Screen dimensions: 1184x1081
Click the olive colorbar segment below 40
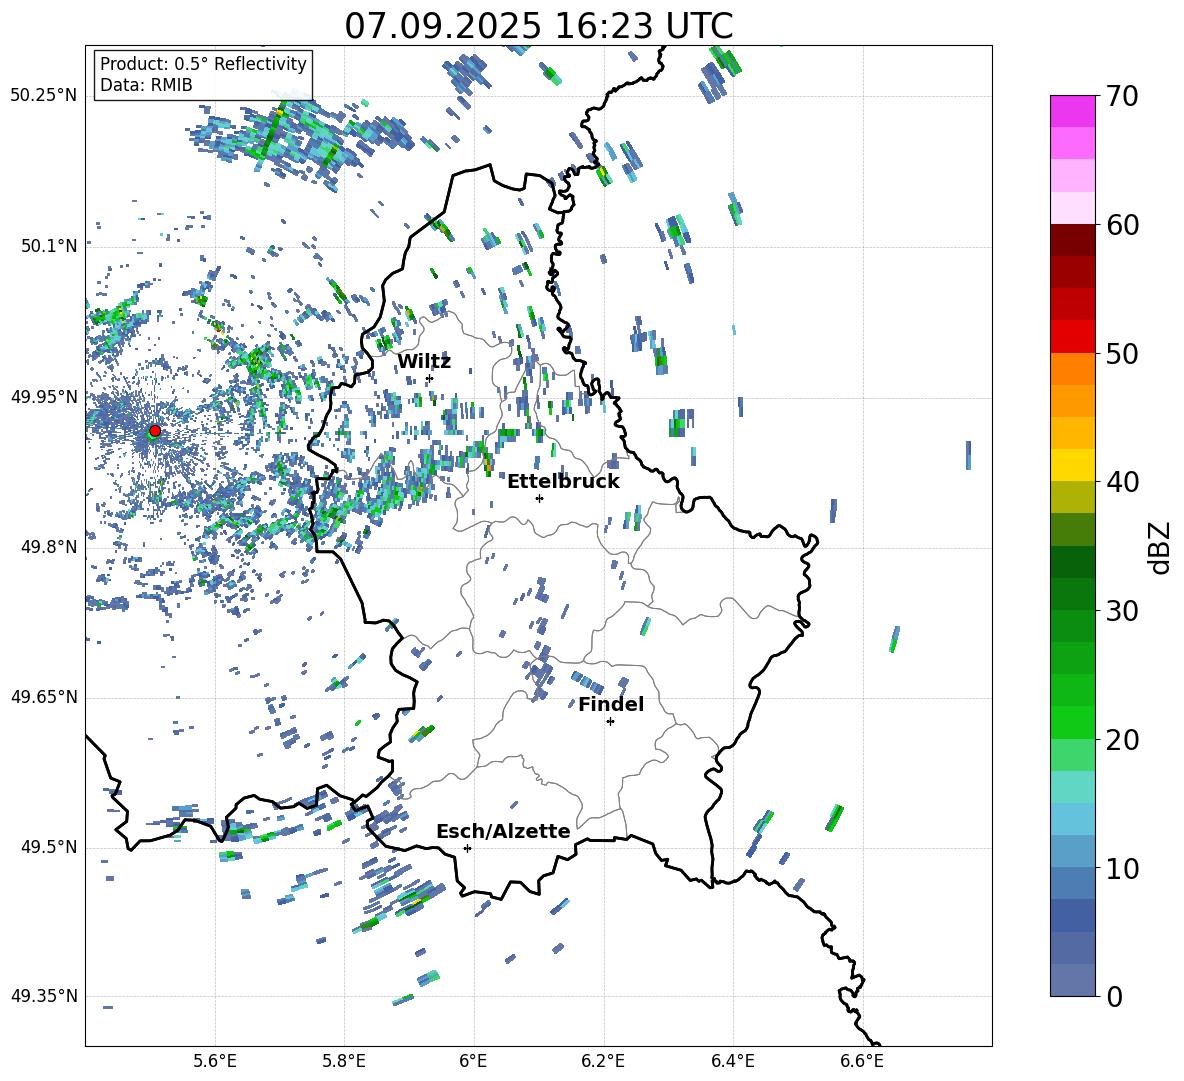[1072, 497]
